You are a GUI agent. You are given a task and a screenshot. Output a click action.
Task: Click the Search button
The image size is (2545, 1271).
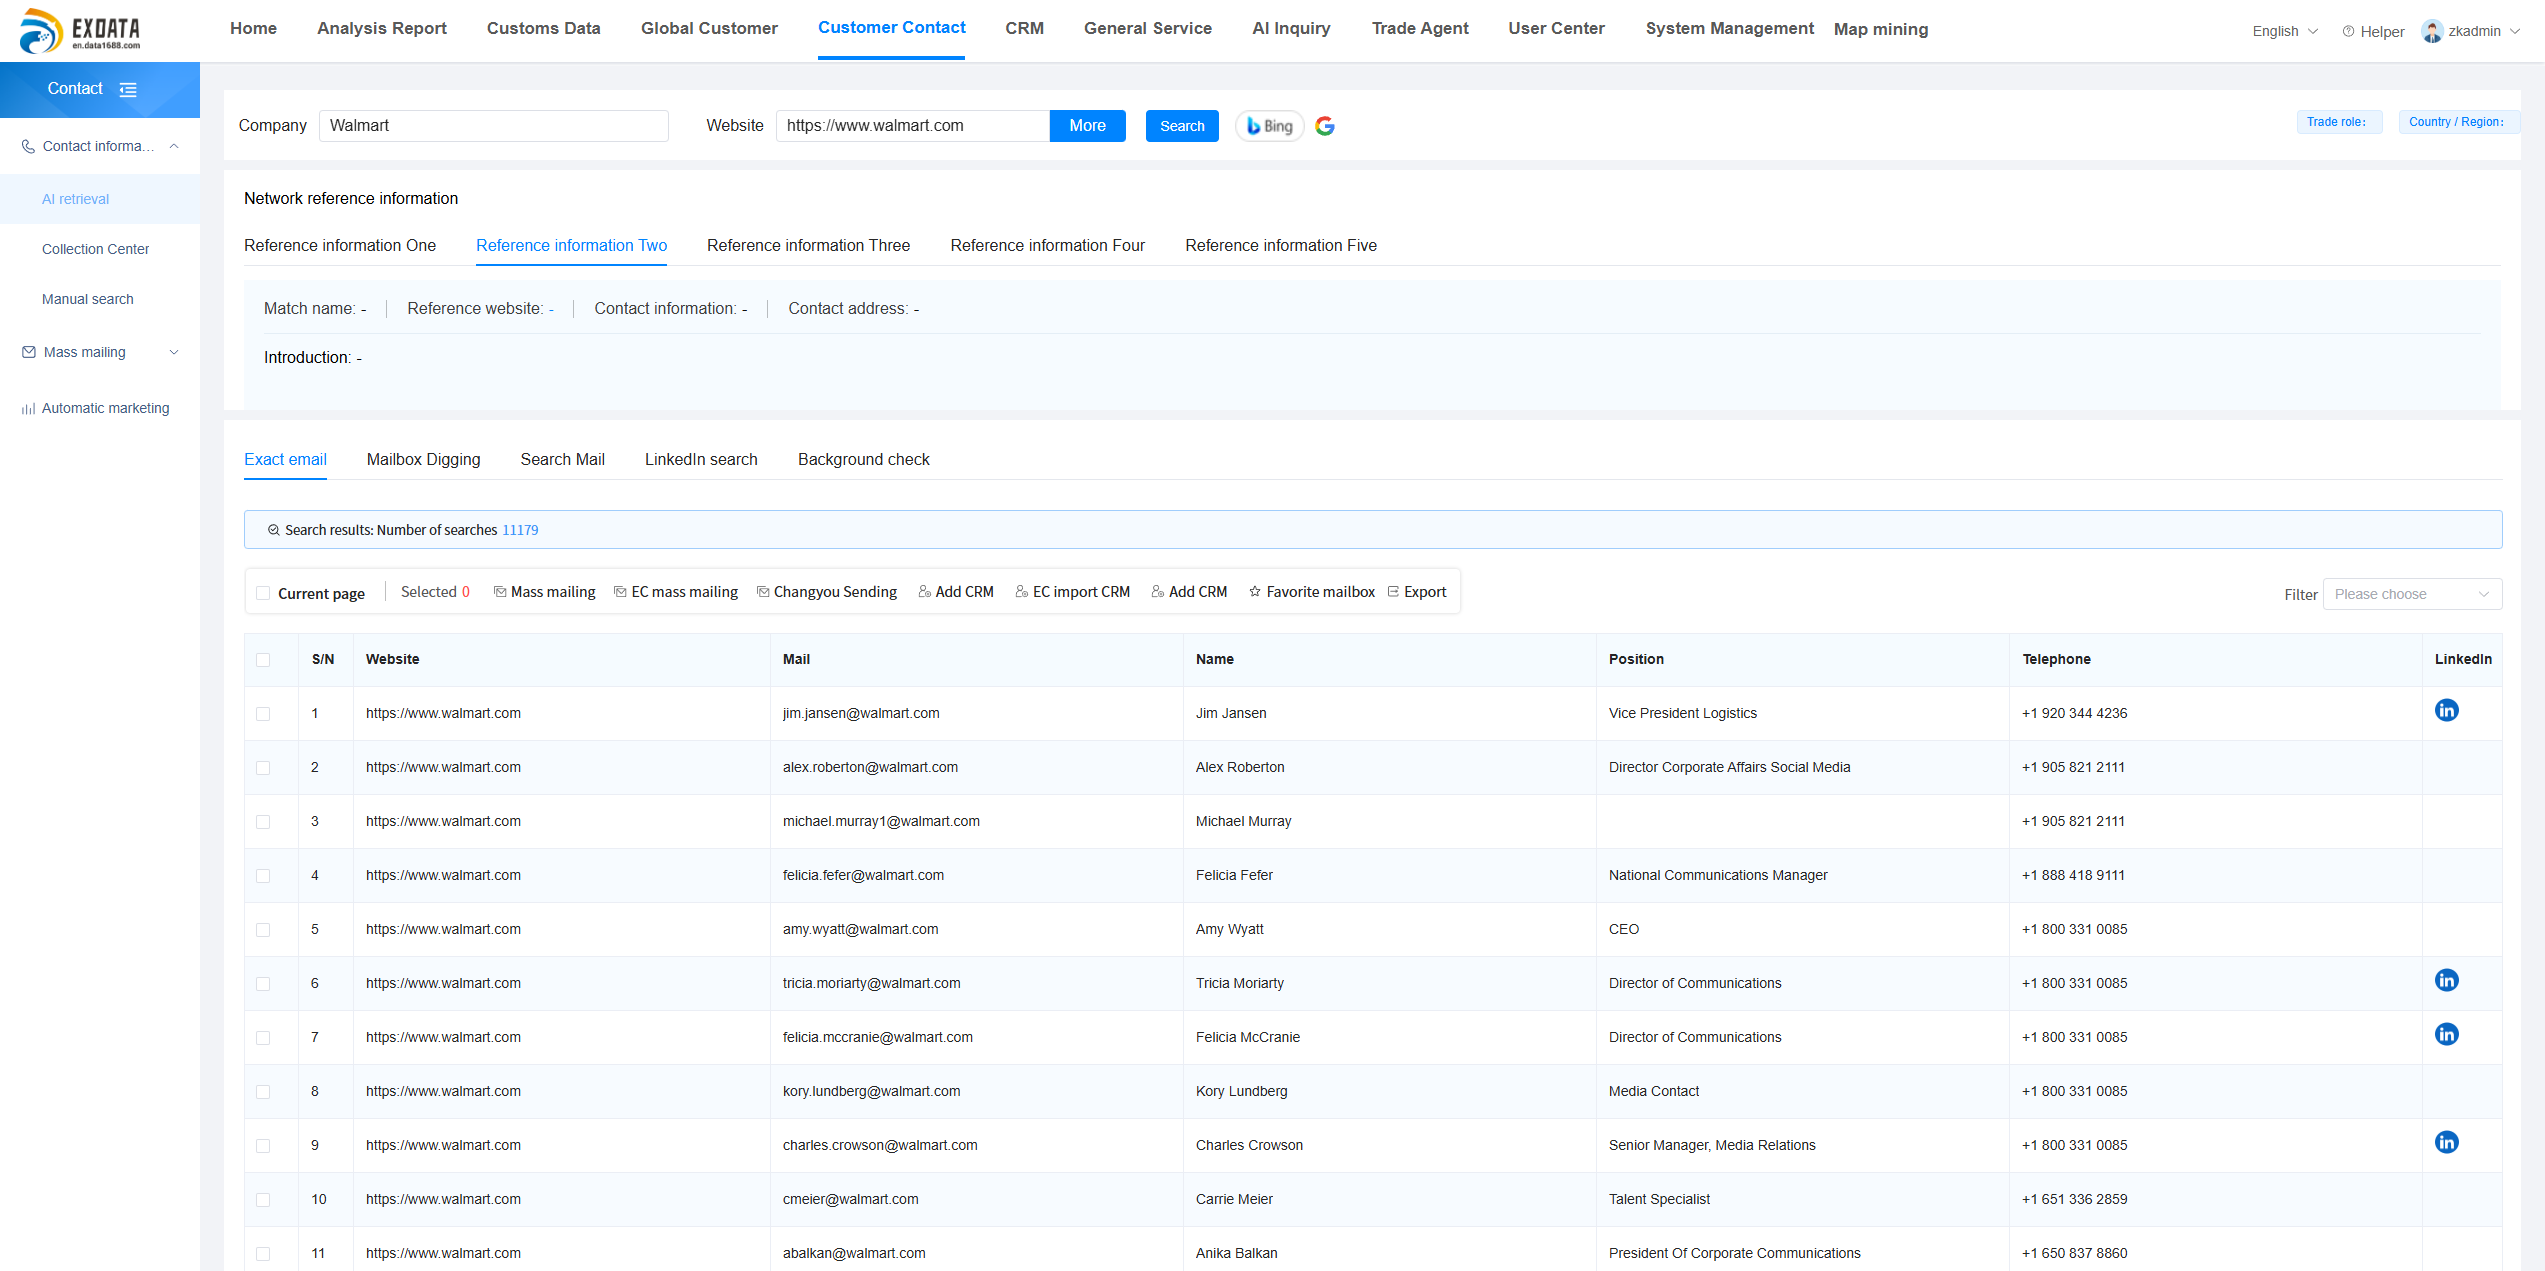coord(1182,126)
